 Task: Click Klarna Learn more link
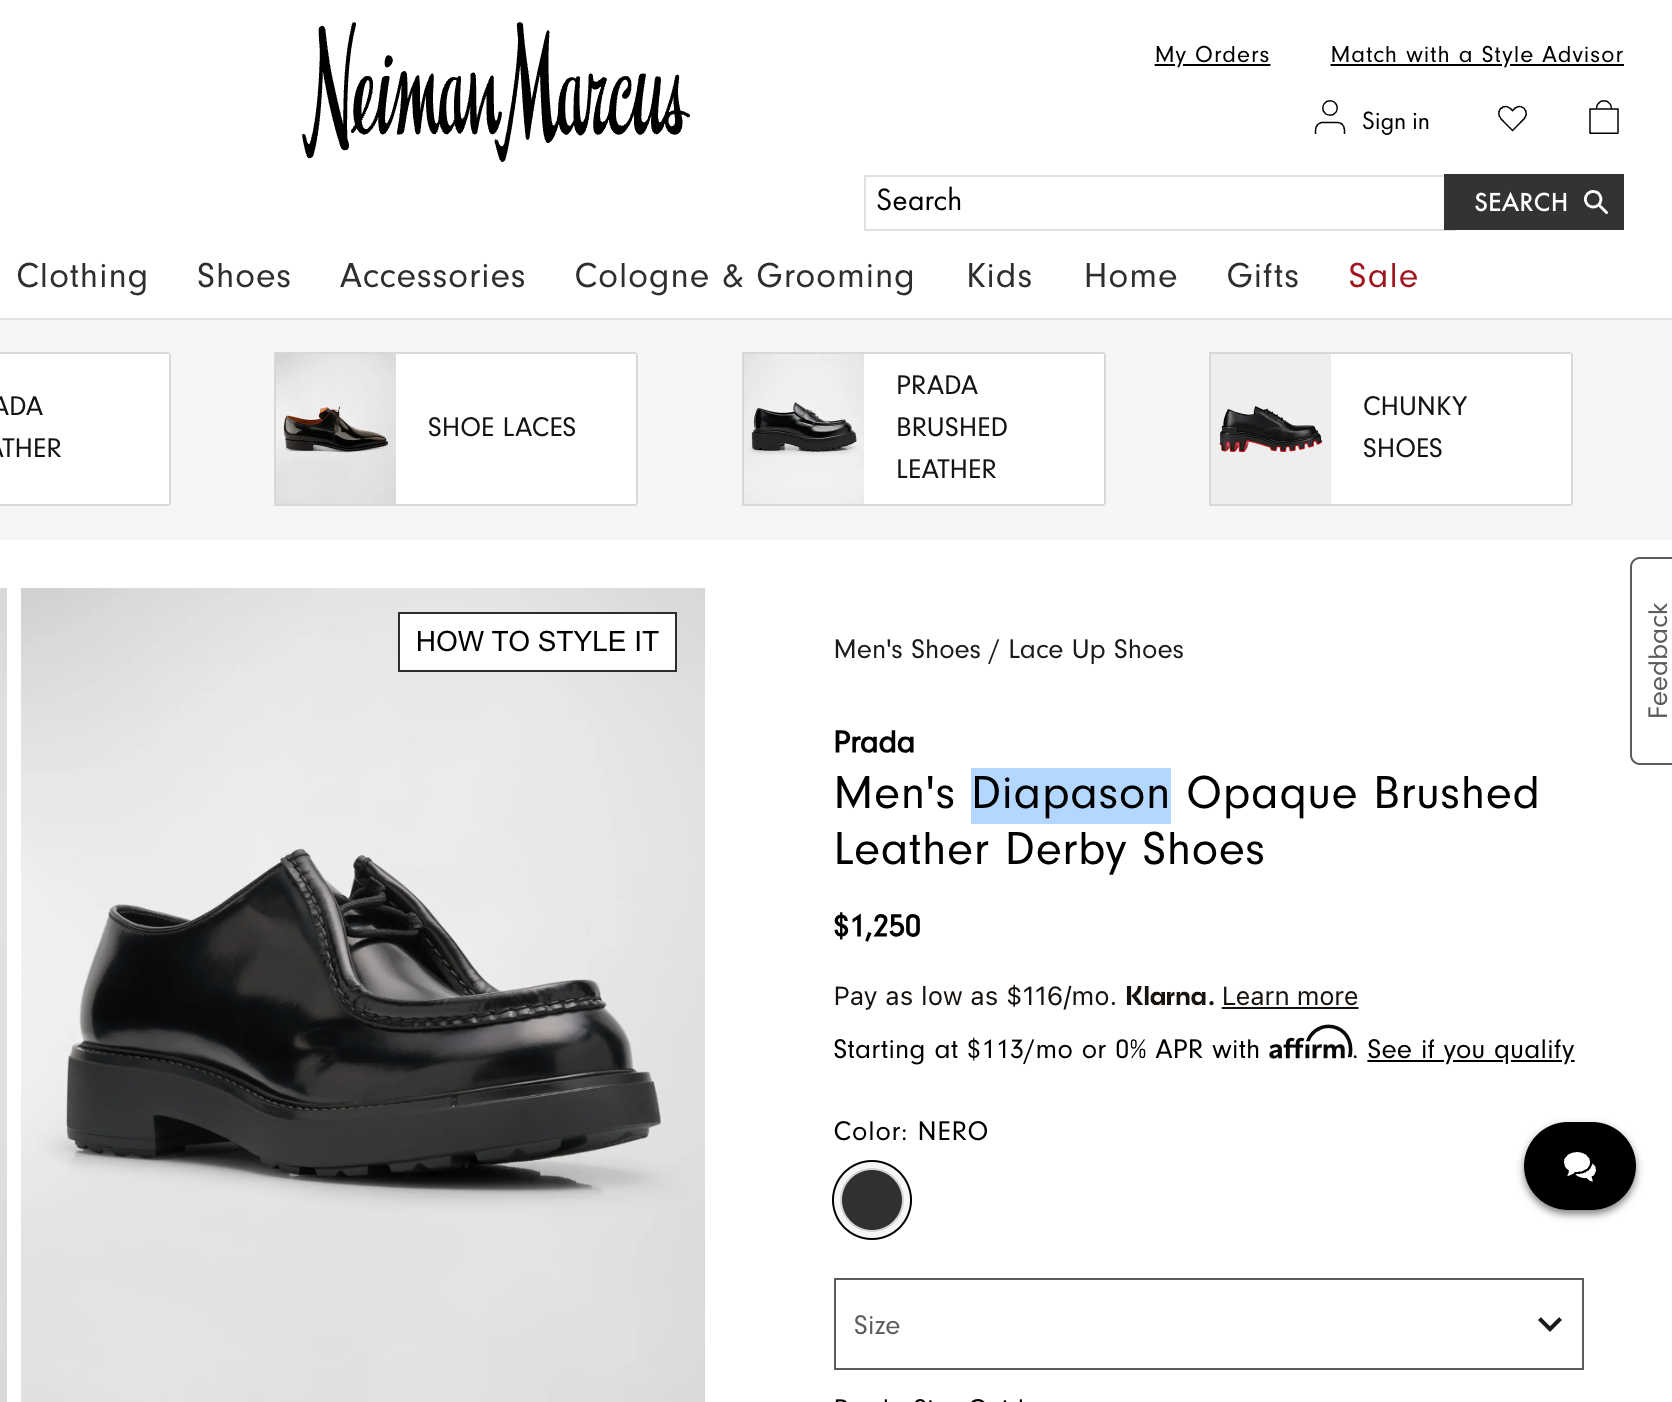click(x=1289, y=997)
